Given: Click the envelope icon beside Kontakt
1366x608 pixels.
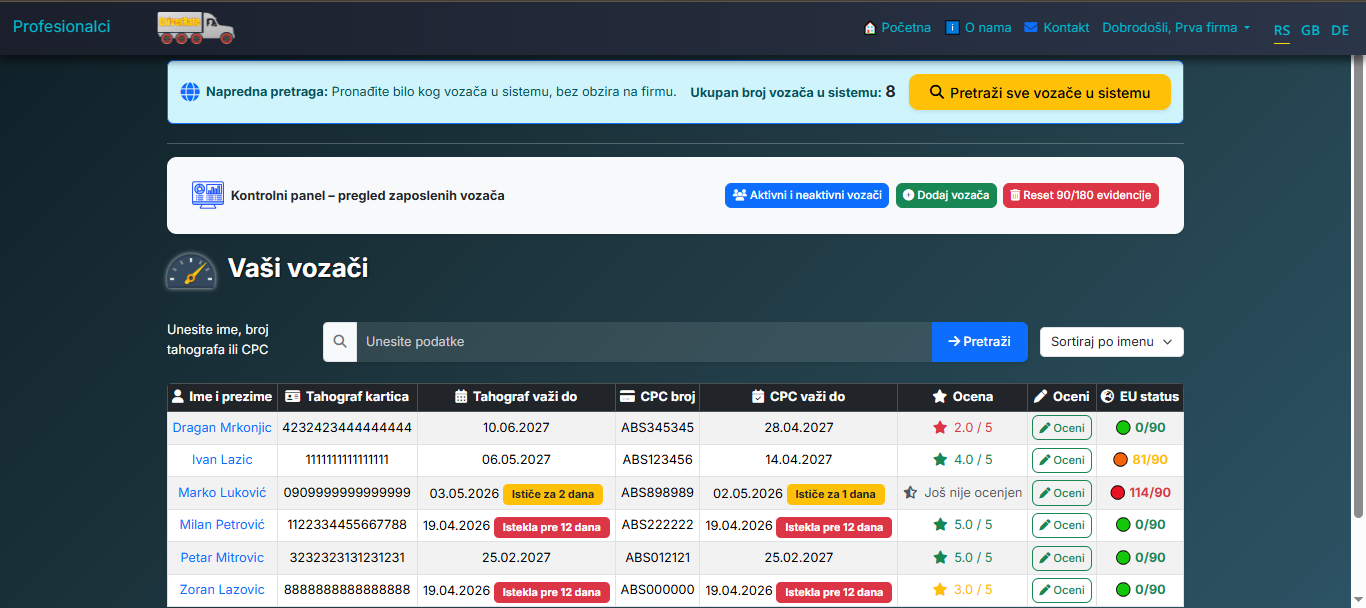Looking at the screenshot, I should pos(1031,28).
